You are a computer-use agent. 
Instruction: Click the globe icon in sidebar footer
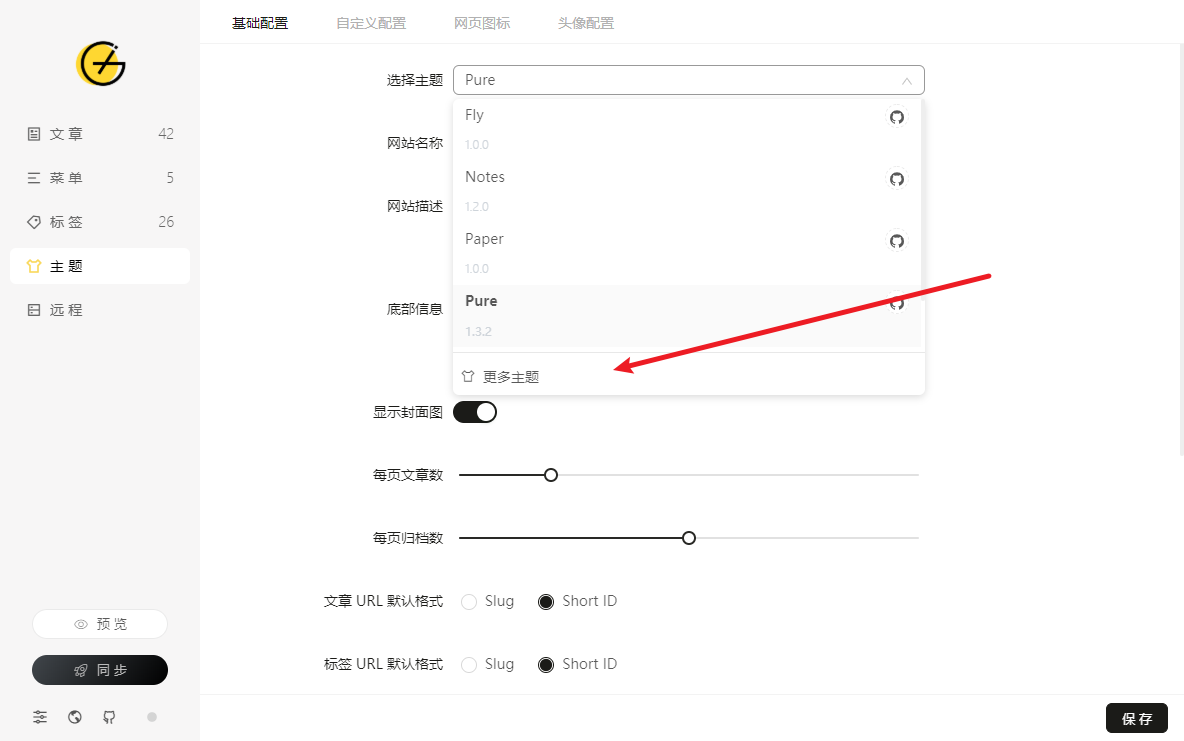coord(75,717)
